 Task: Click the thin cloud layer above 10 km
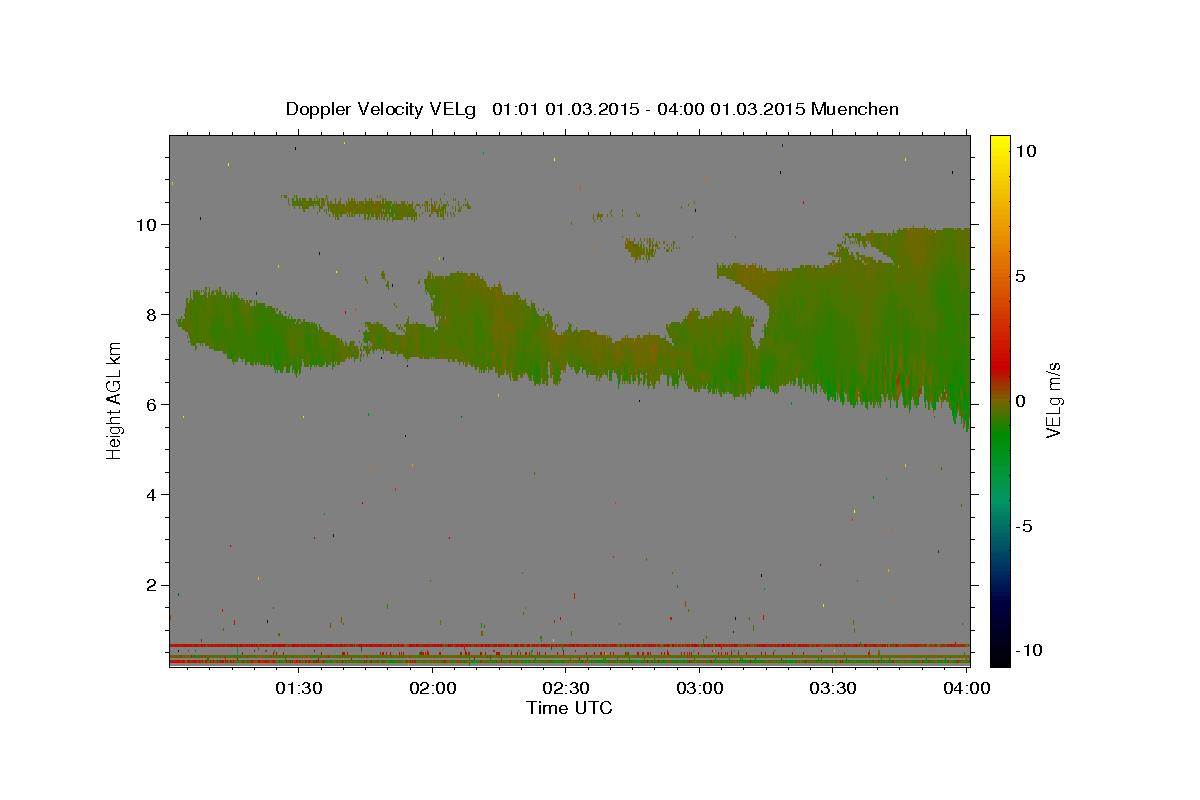tap(375, 208)
